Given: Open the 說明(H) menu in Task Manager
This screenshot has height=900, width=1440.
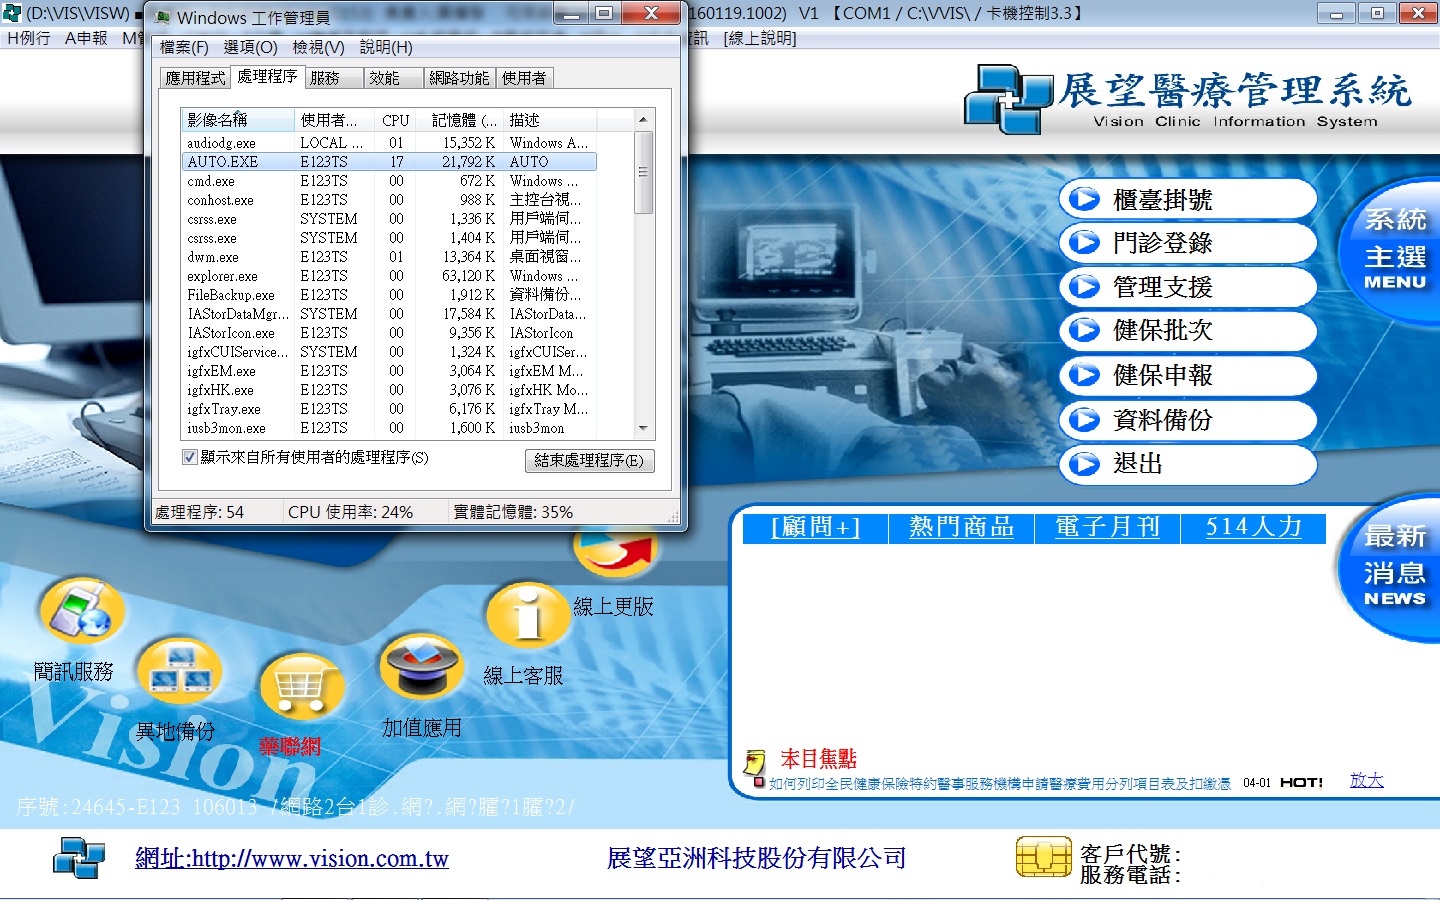Looking at the screenshot, I should pos(386,47).
